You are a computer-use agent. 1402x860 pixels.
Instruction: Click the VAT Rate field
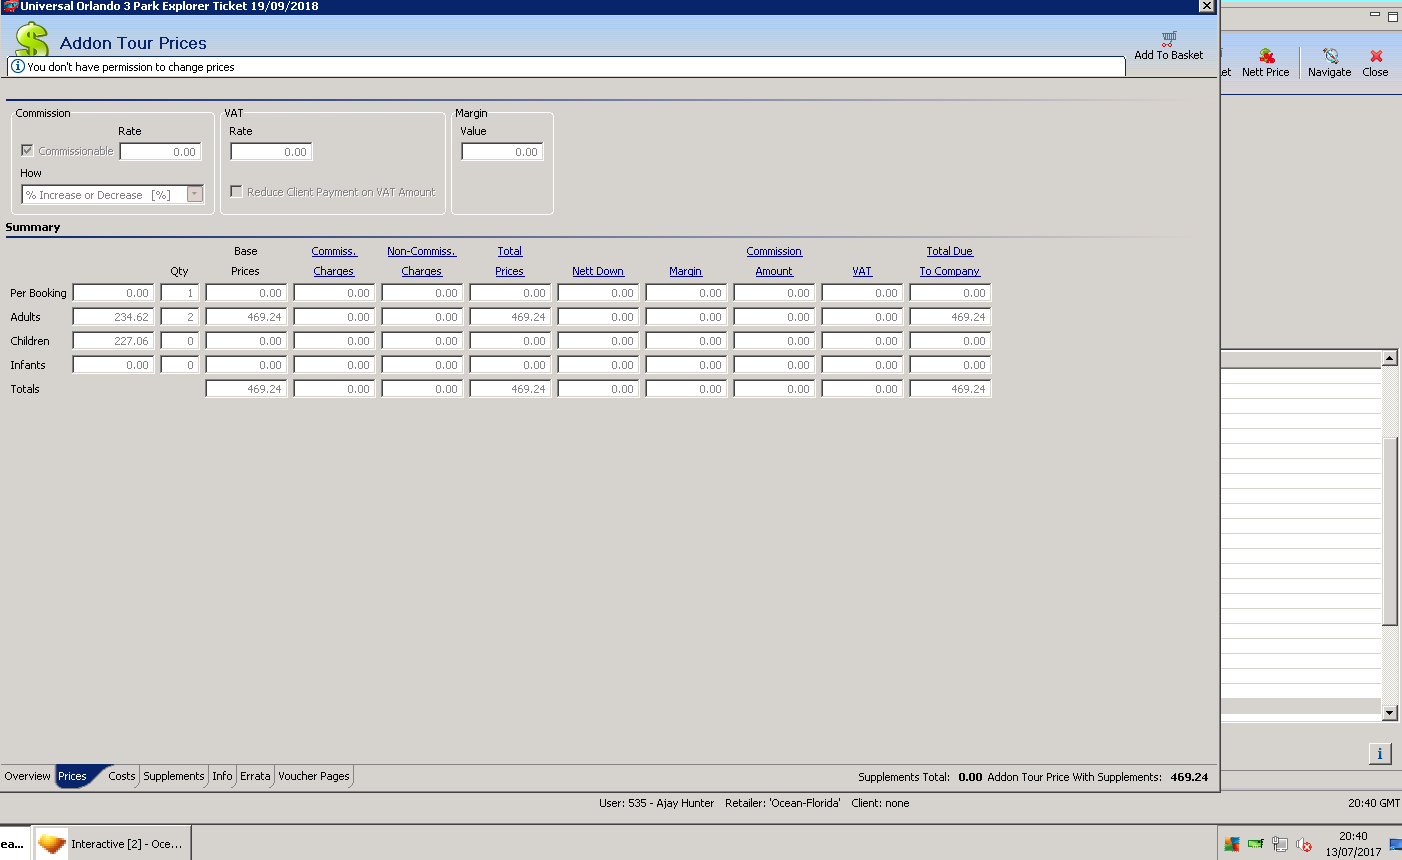tap(272, 152)
